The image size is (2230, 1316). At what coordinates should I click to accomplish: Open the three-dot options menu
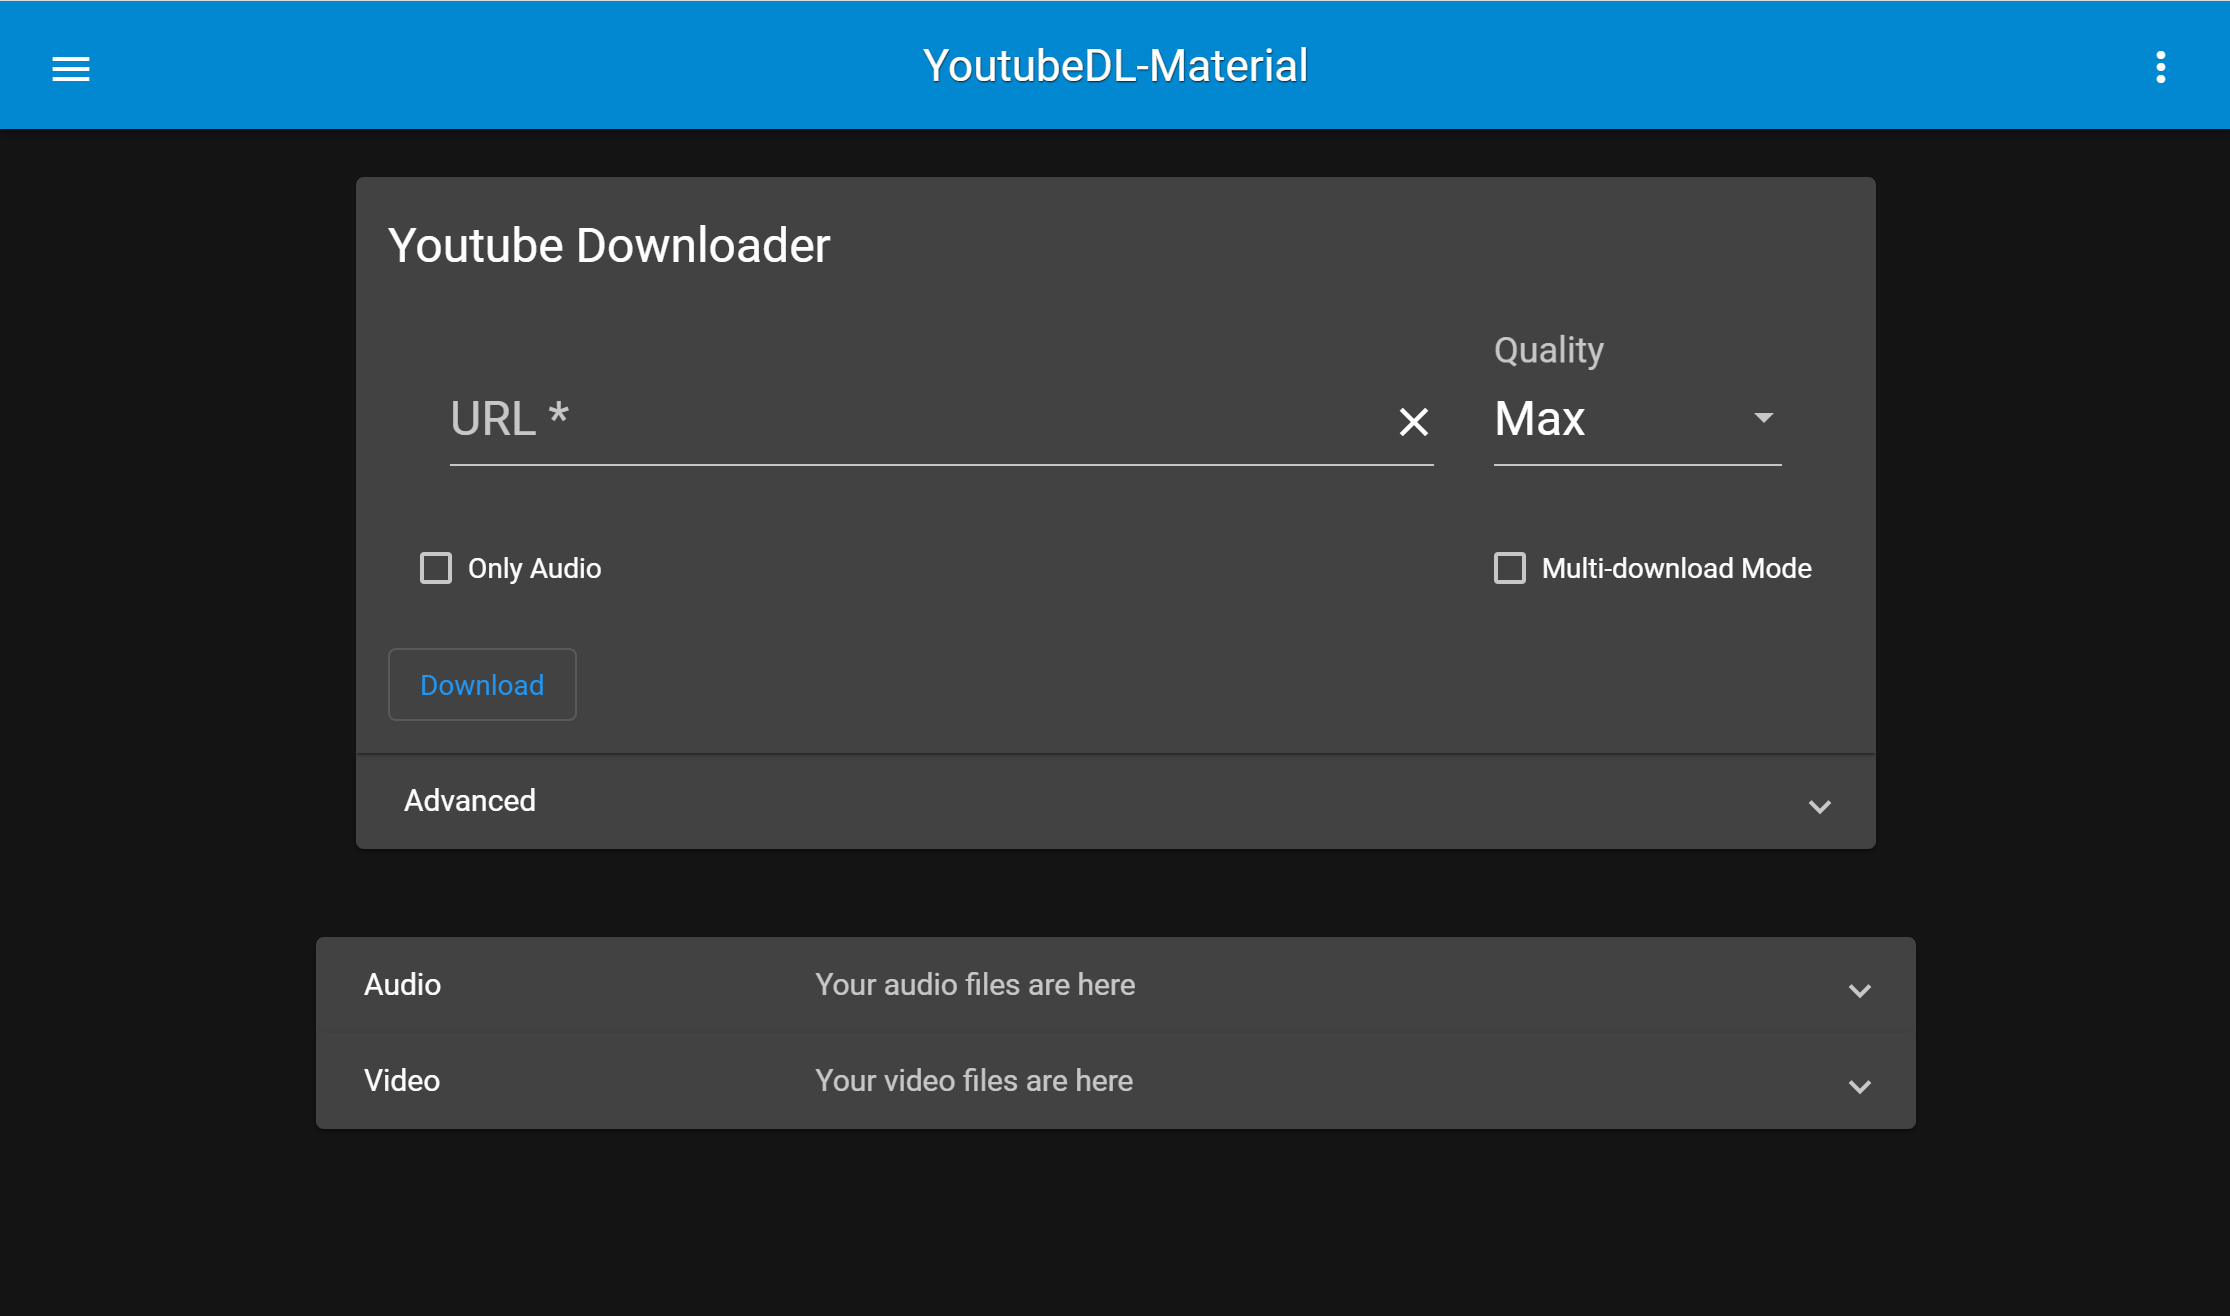coord(2160,67)
